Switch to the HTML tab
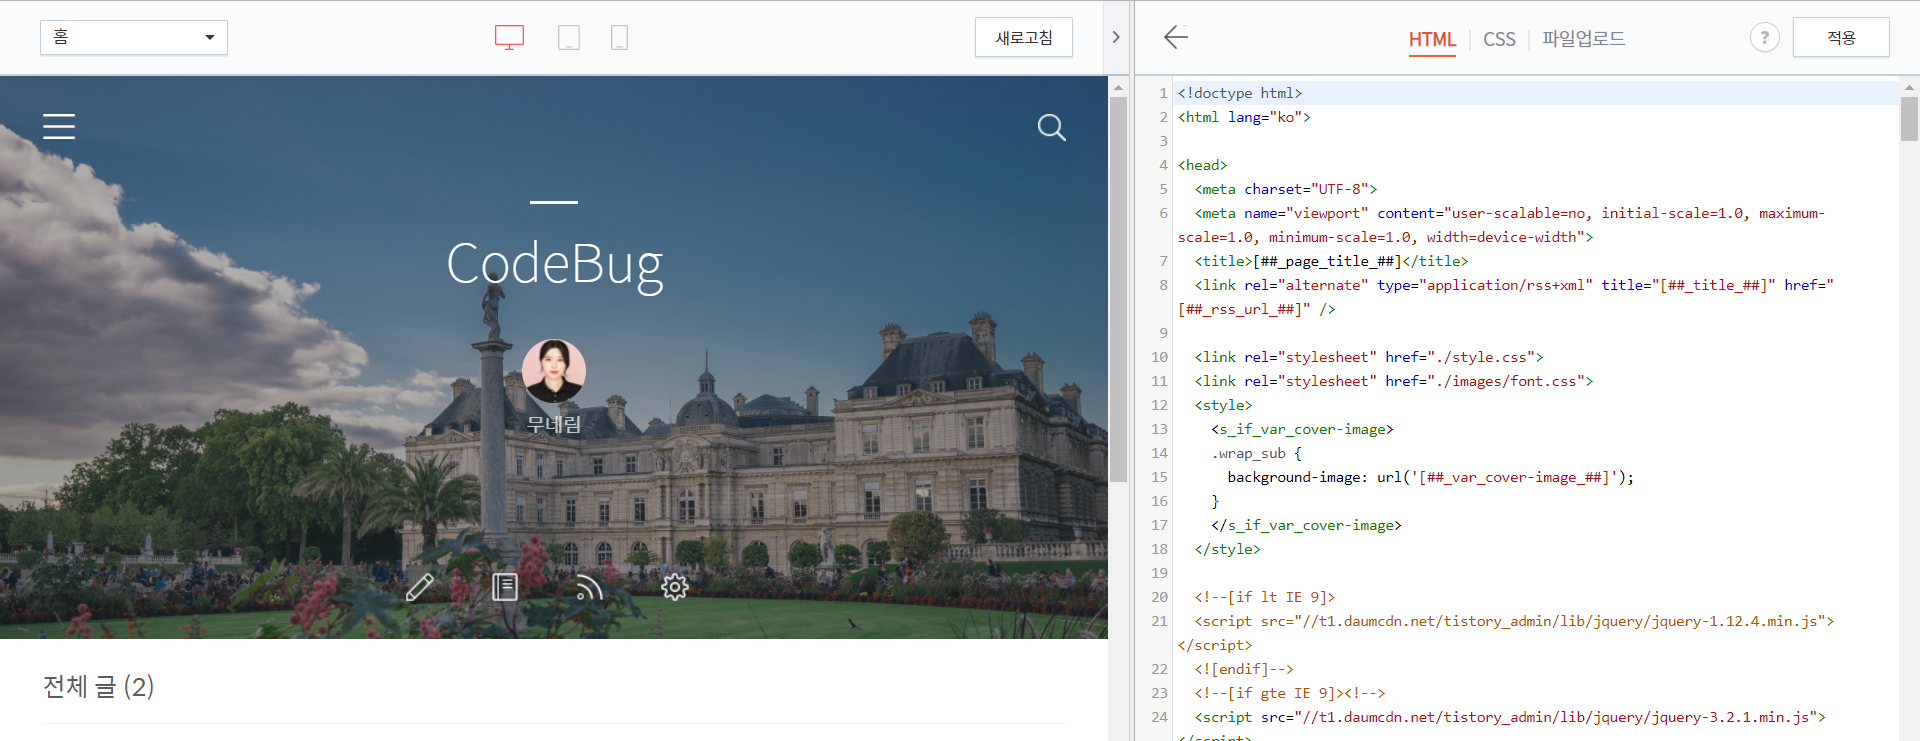Screen dimensions: 1920x741 click(x=1432, y=39)
